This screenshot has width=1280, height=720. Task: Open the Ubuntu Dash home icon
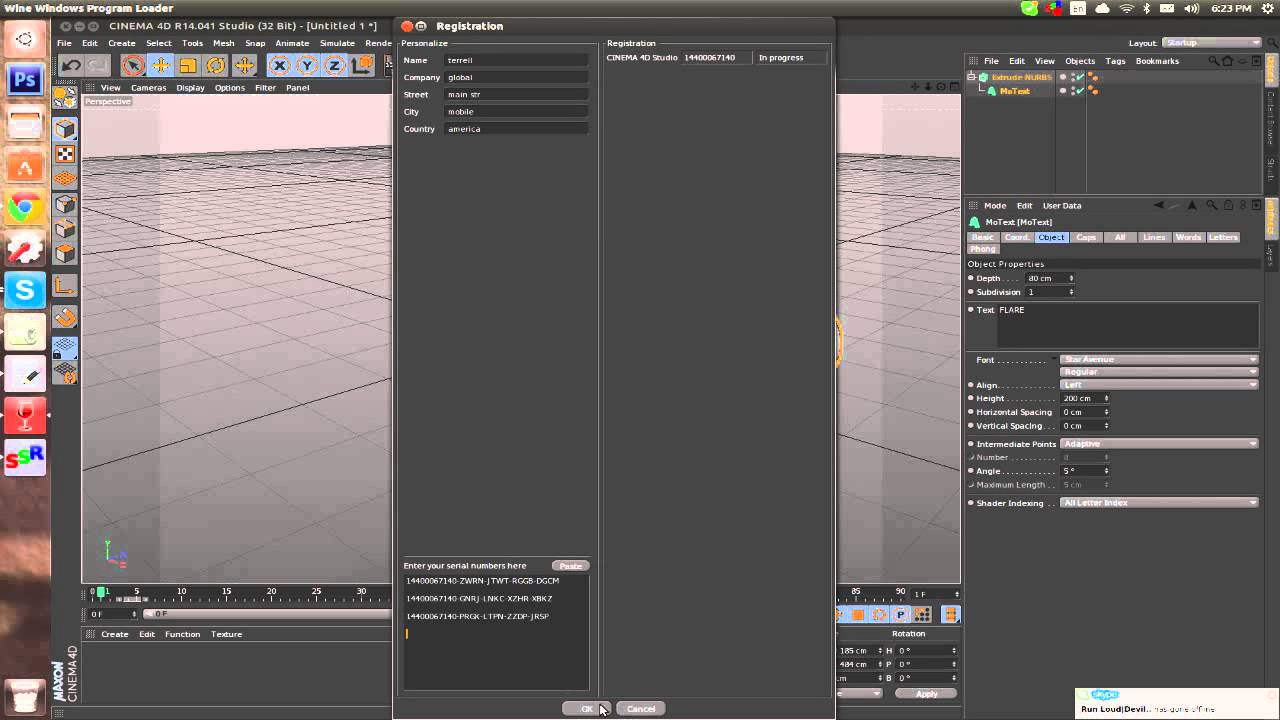(x=25, y=39)
